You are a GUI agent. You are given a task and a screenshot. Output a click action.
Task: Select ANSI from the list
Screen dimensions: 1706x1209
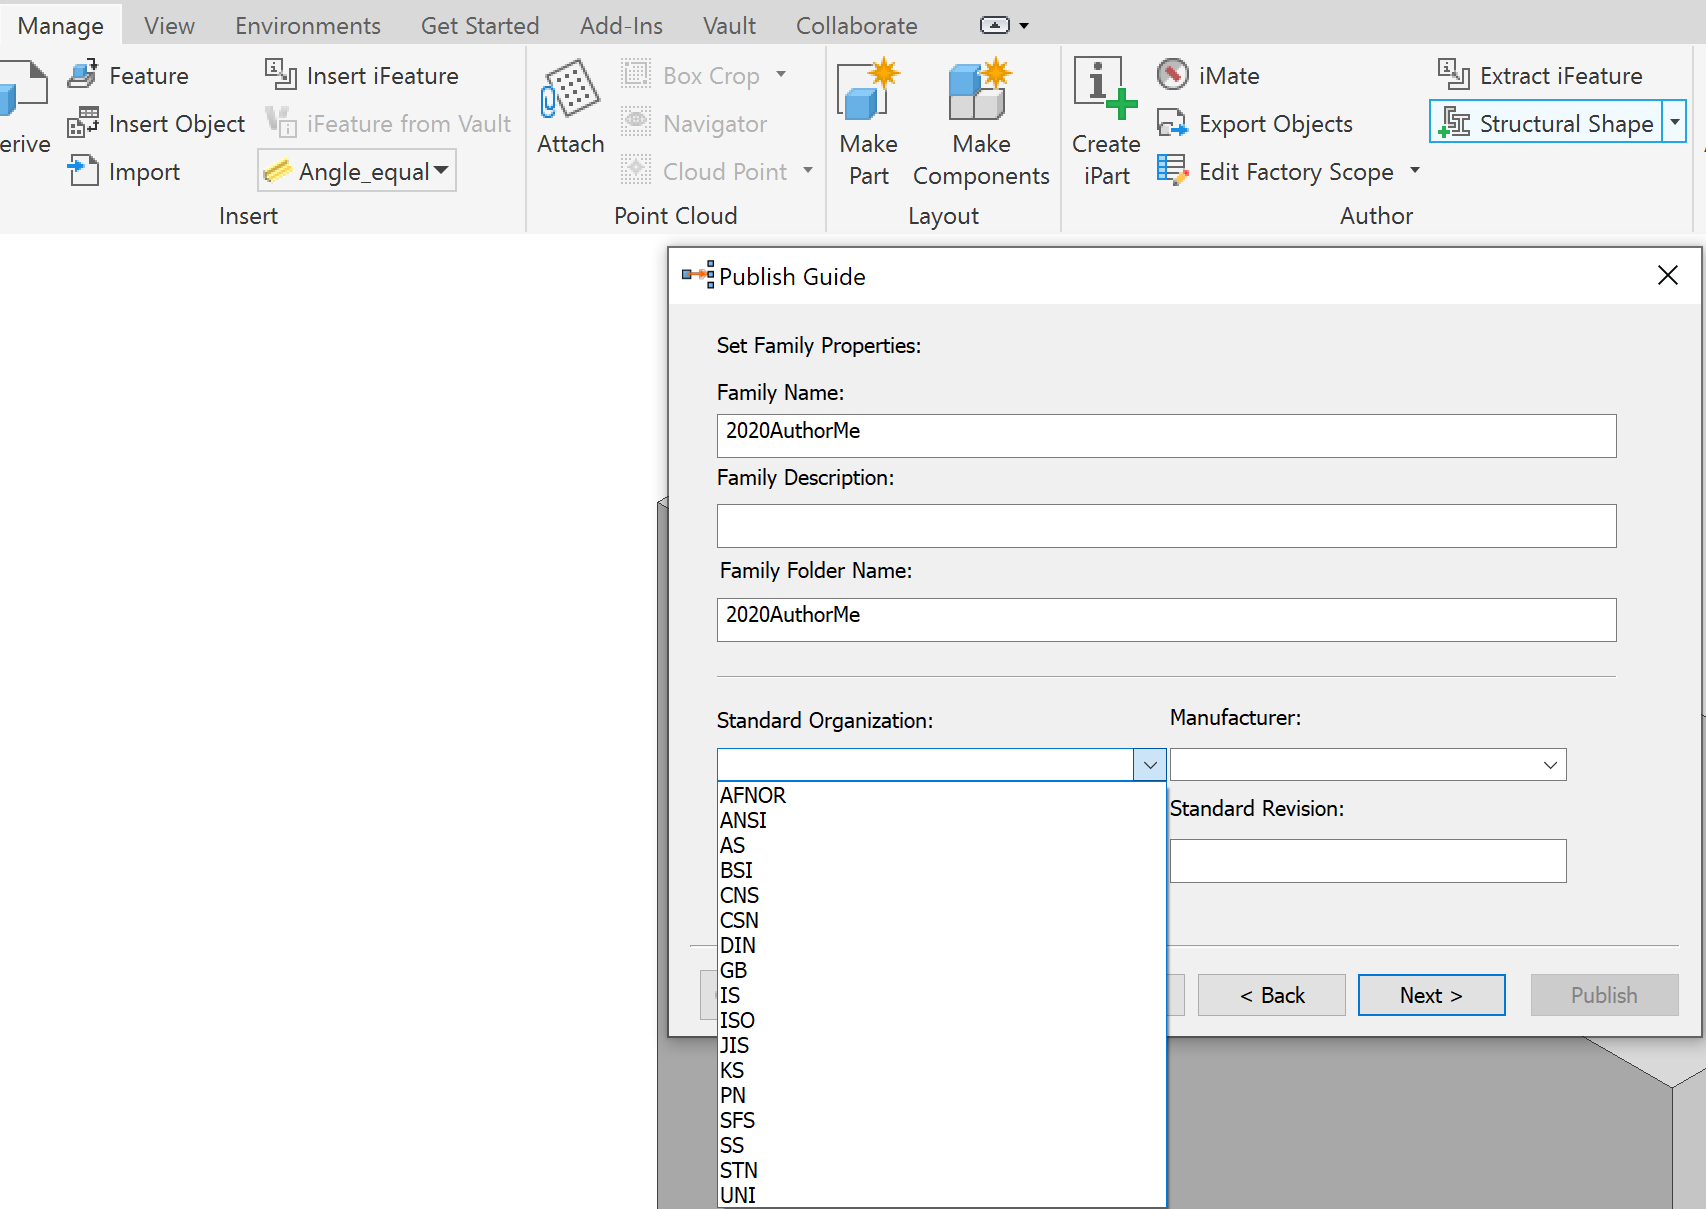[x=942, y=820]
